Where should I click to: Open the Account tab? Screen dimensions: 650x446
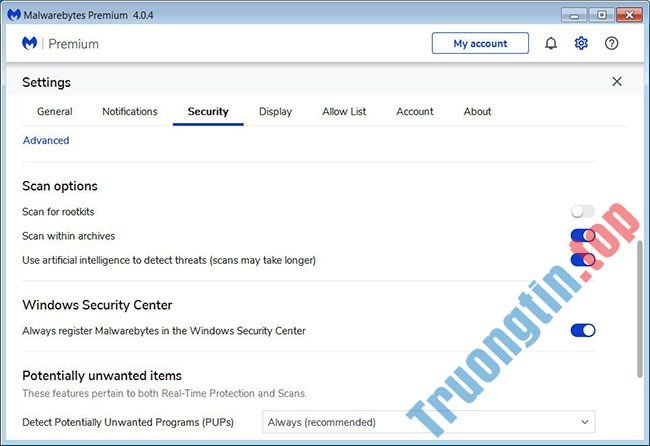point(415,112)
